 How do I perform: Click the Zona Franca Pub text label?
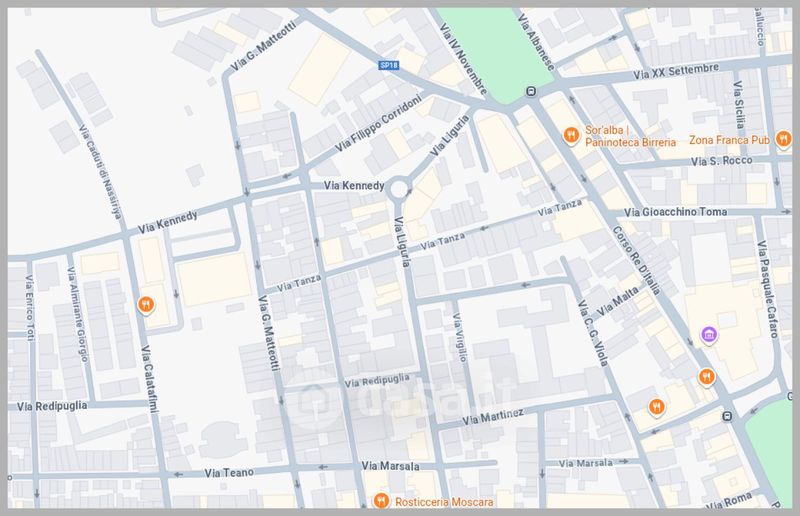pos(729,141)
